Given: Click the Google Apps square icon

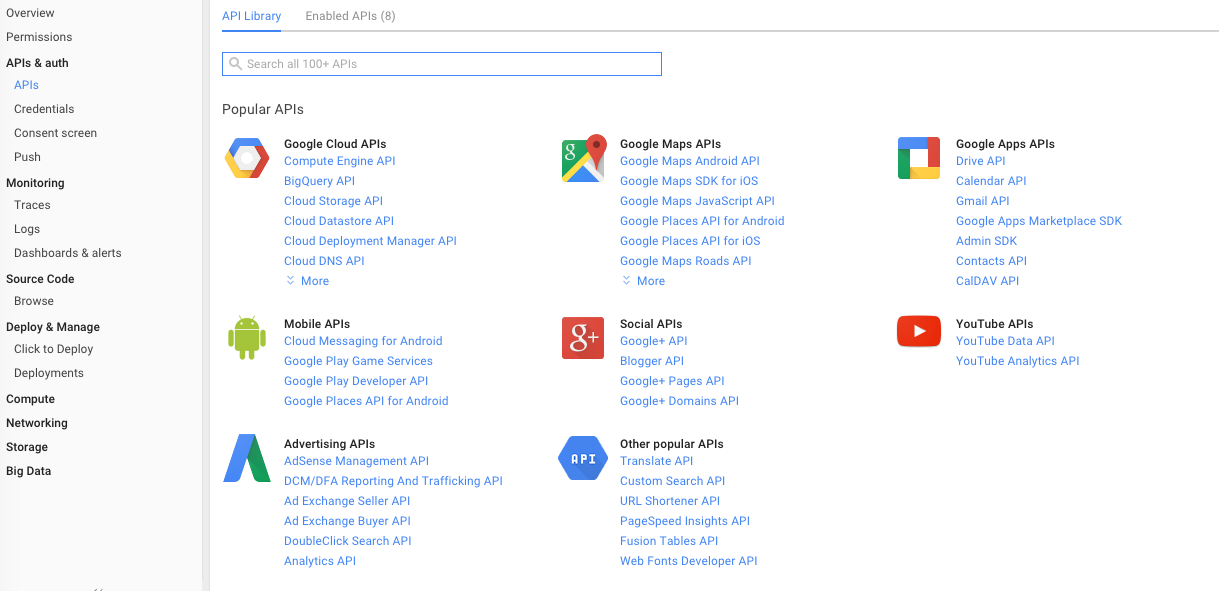Looking at the screenshot, I should click(x=919, y=158).
